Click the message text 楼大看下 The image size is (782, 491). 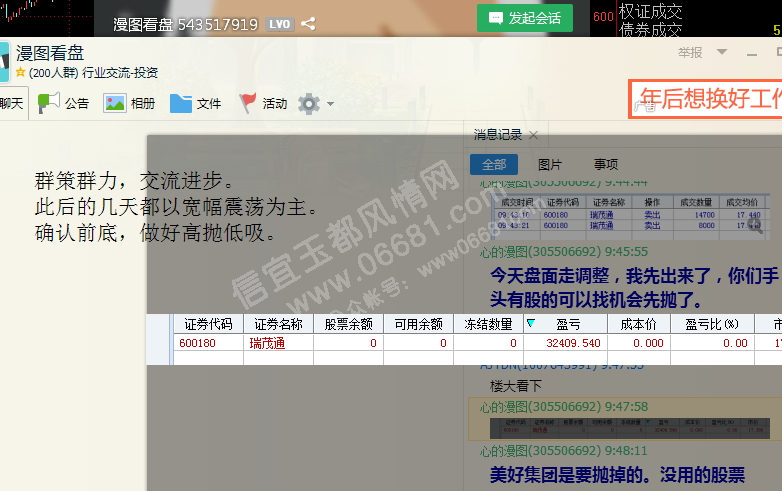click(x=516, y=386)
